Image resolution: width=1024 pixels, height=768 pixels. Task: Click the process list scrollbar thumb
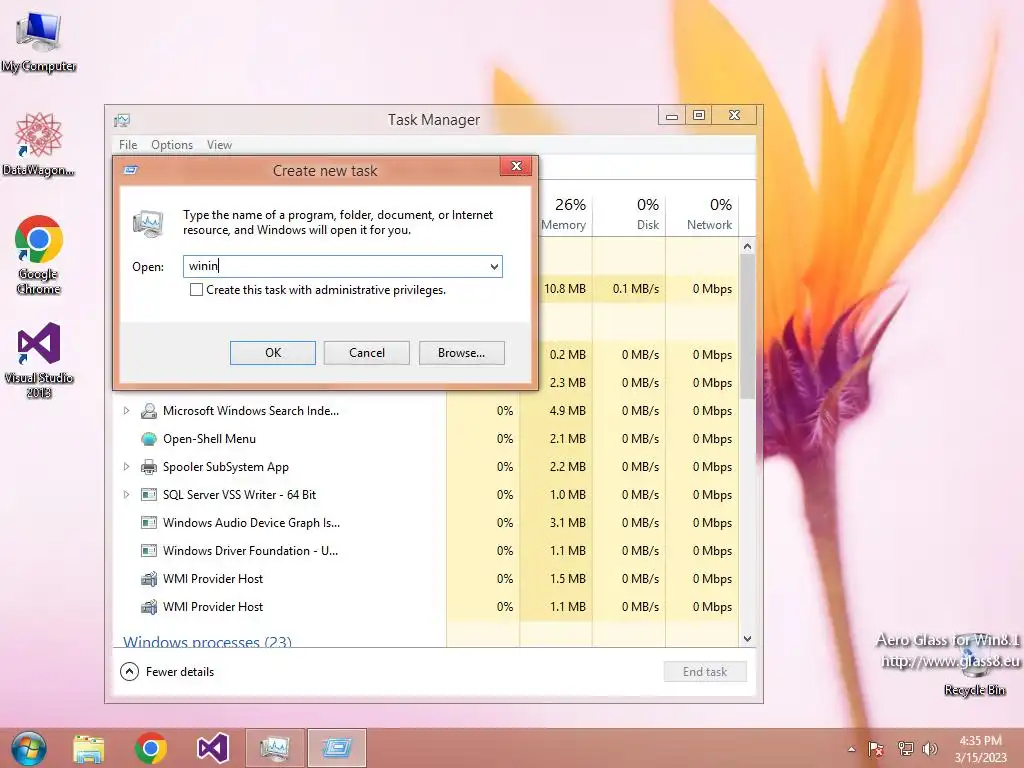(x=748, y=327)
